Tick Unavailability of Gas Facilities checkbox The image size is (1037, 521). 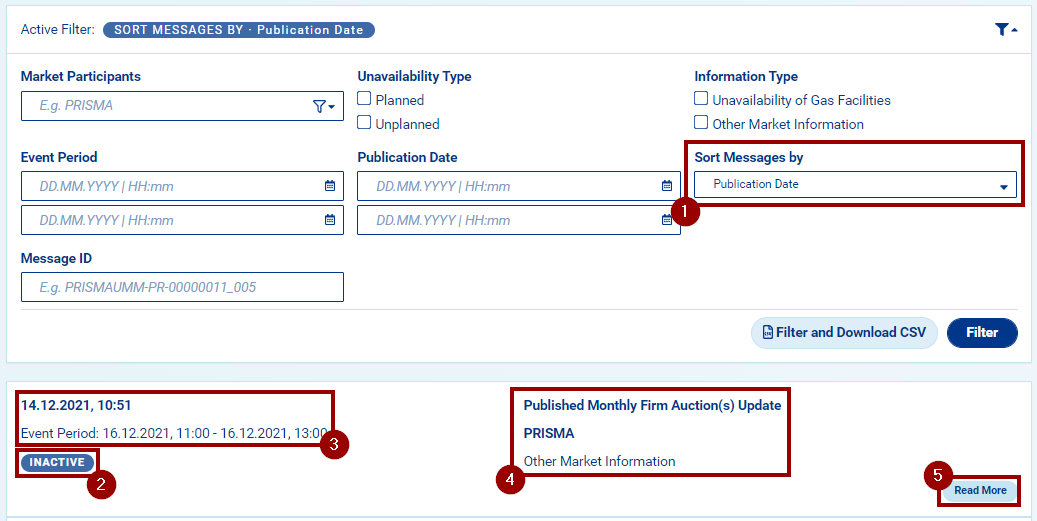pyautogui.click(x=702, y=99)
